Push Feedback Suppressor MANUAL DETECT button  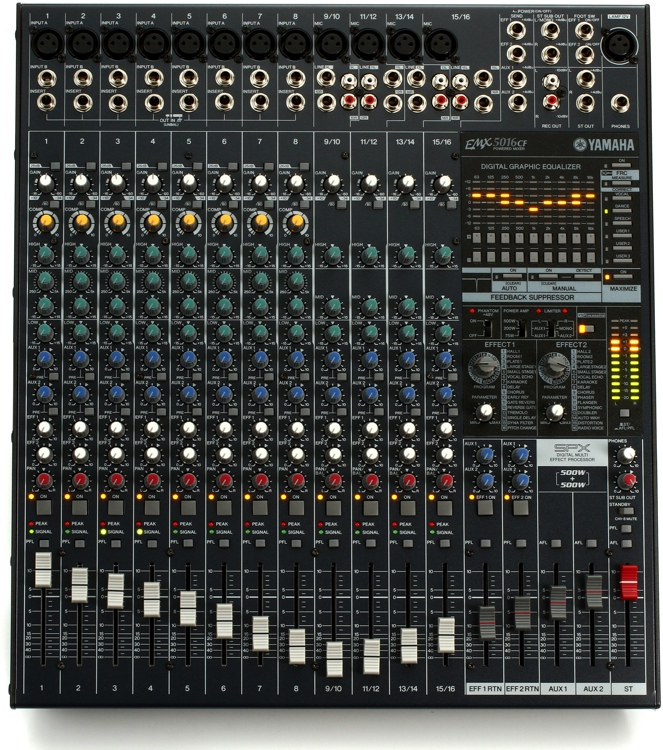584,276
